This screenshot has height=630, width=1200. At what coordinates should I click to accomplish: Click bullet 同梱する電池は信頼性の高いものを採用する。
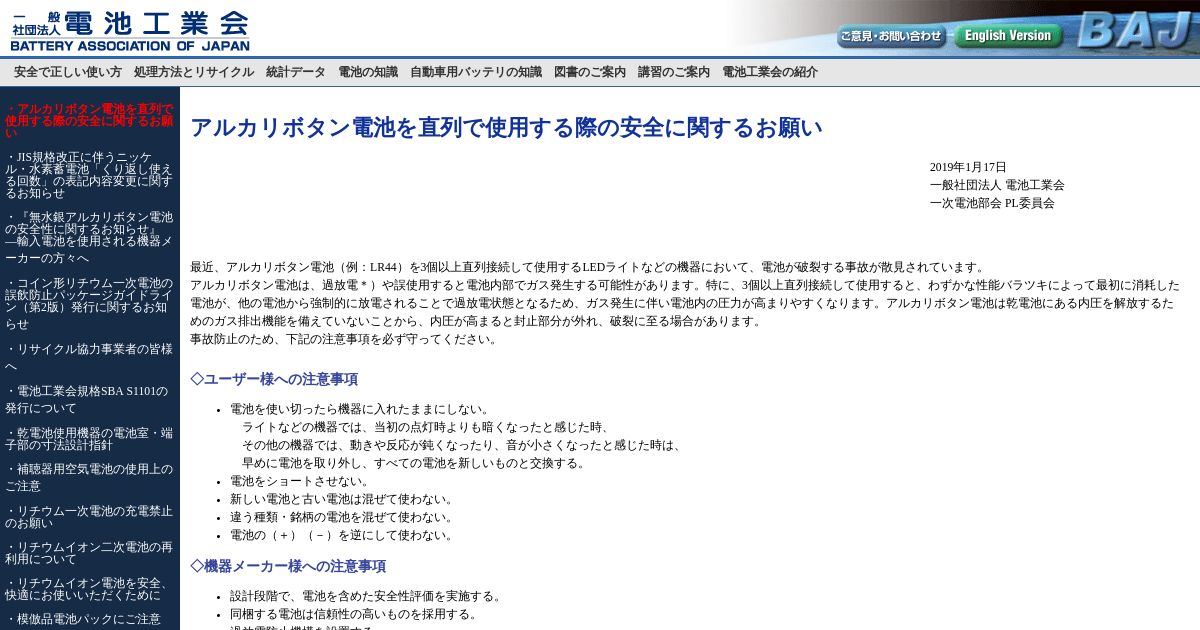click(354, 614)
